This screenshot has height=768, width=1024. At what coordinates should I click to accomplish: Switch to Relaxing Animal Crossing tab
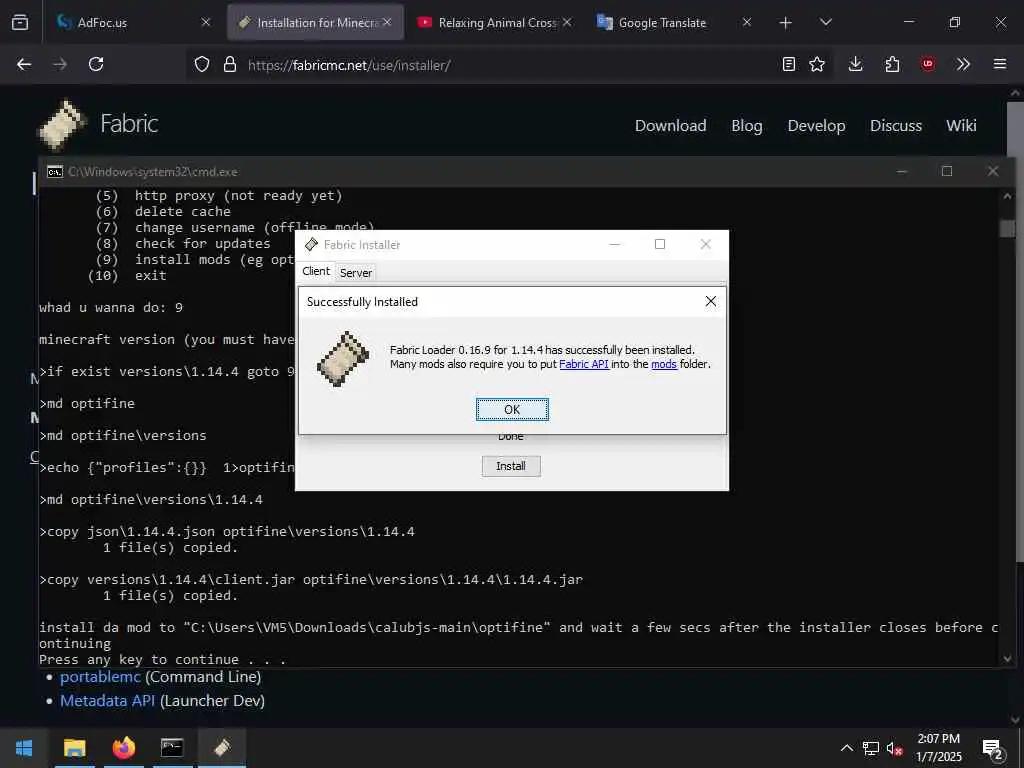[x=493, y=22]
